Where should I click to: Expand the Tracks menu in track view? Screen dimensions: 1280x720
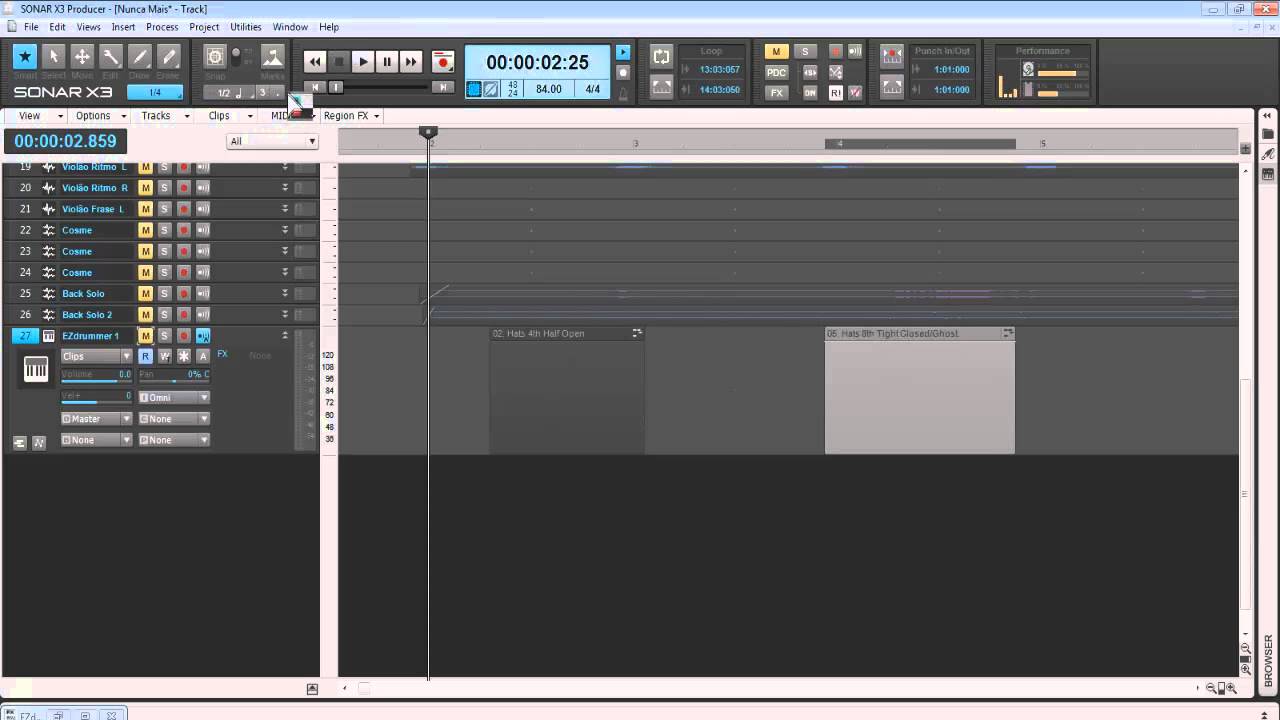coord(163,116)
